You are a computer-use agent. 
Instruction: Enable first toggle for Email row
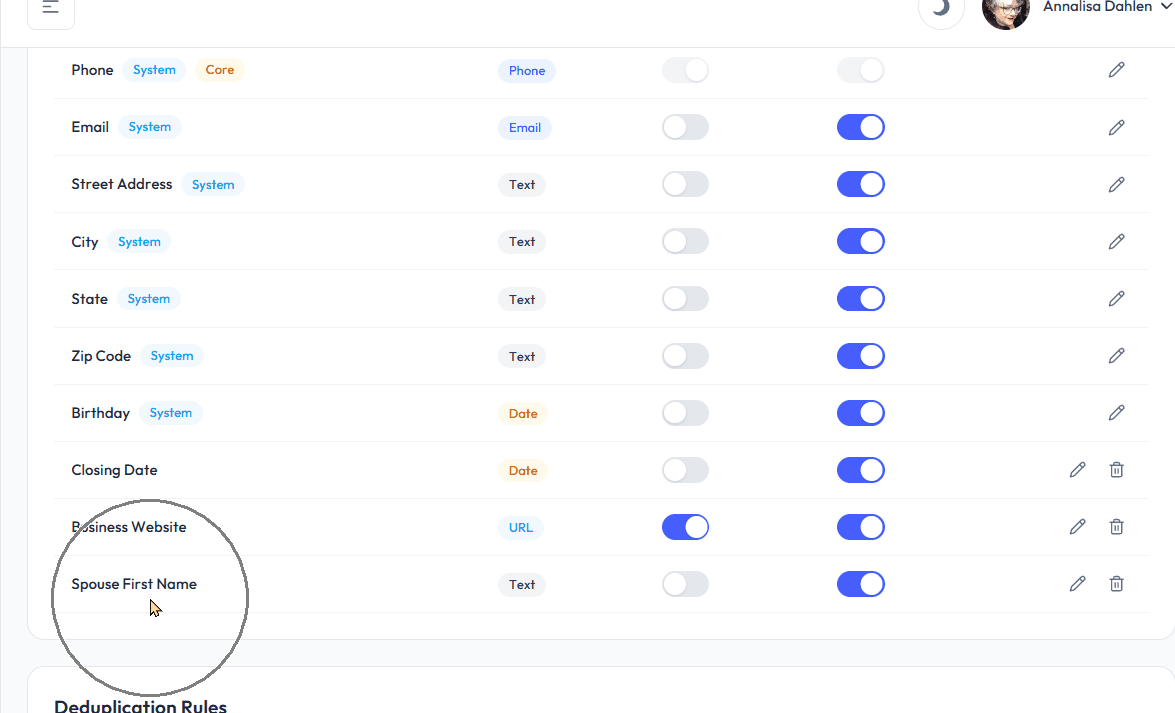pyautogui.click(x=685, y=127)
